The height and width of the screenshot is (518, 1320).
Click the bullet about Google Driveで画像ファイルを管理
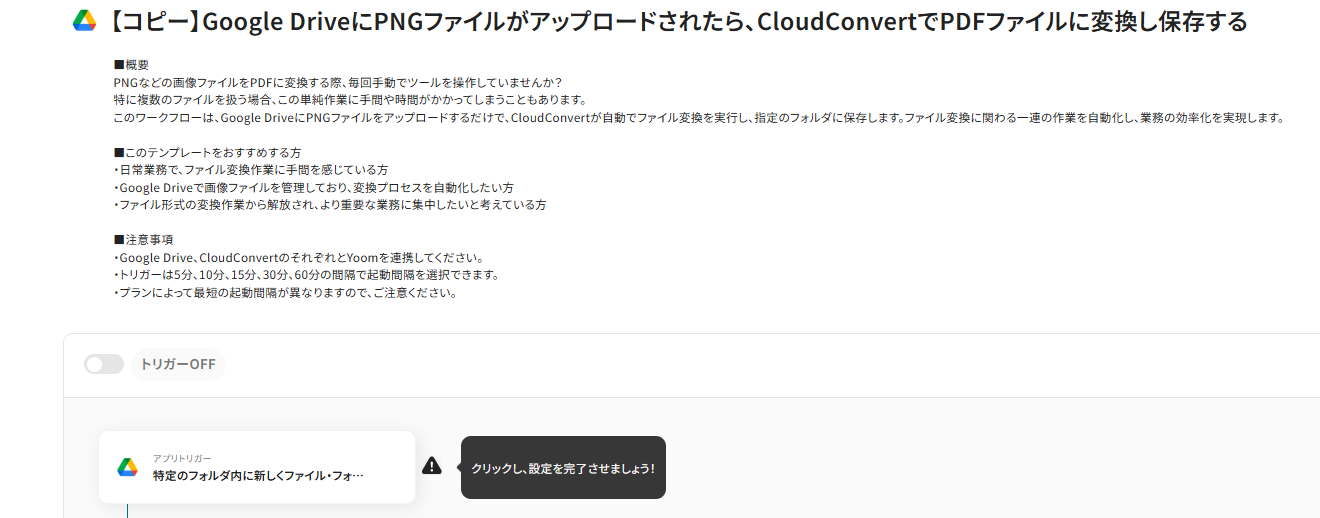point(314,187)
